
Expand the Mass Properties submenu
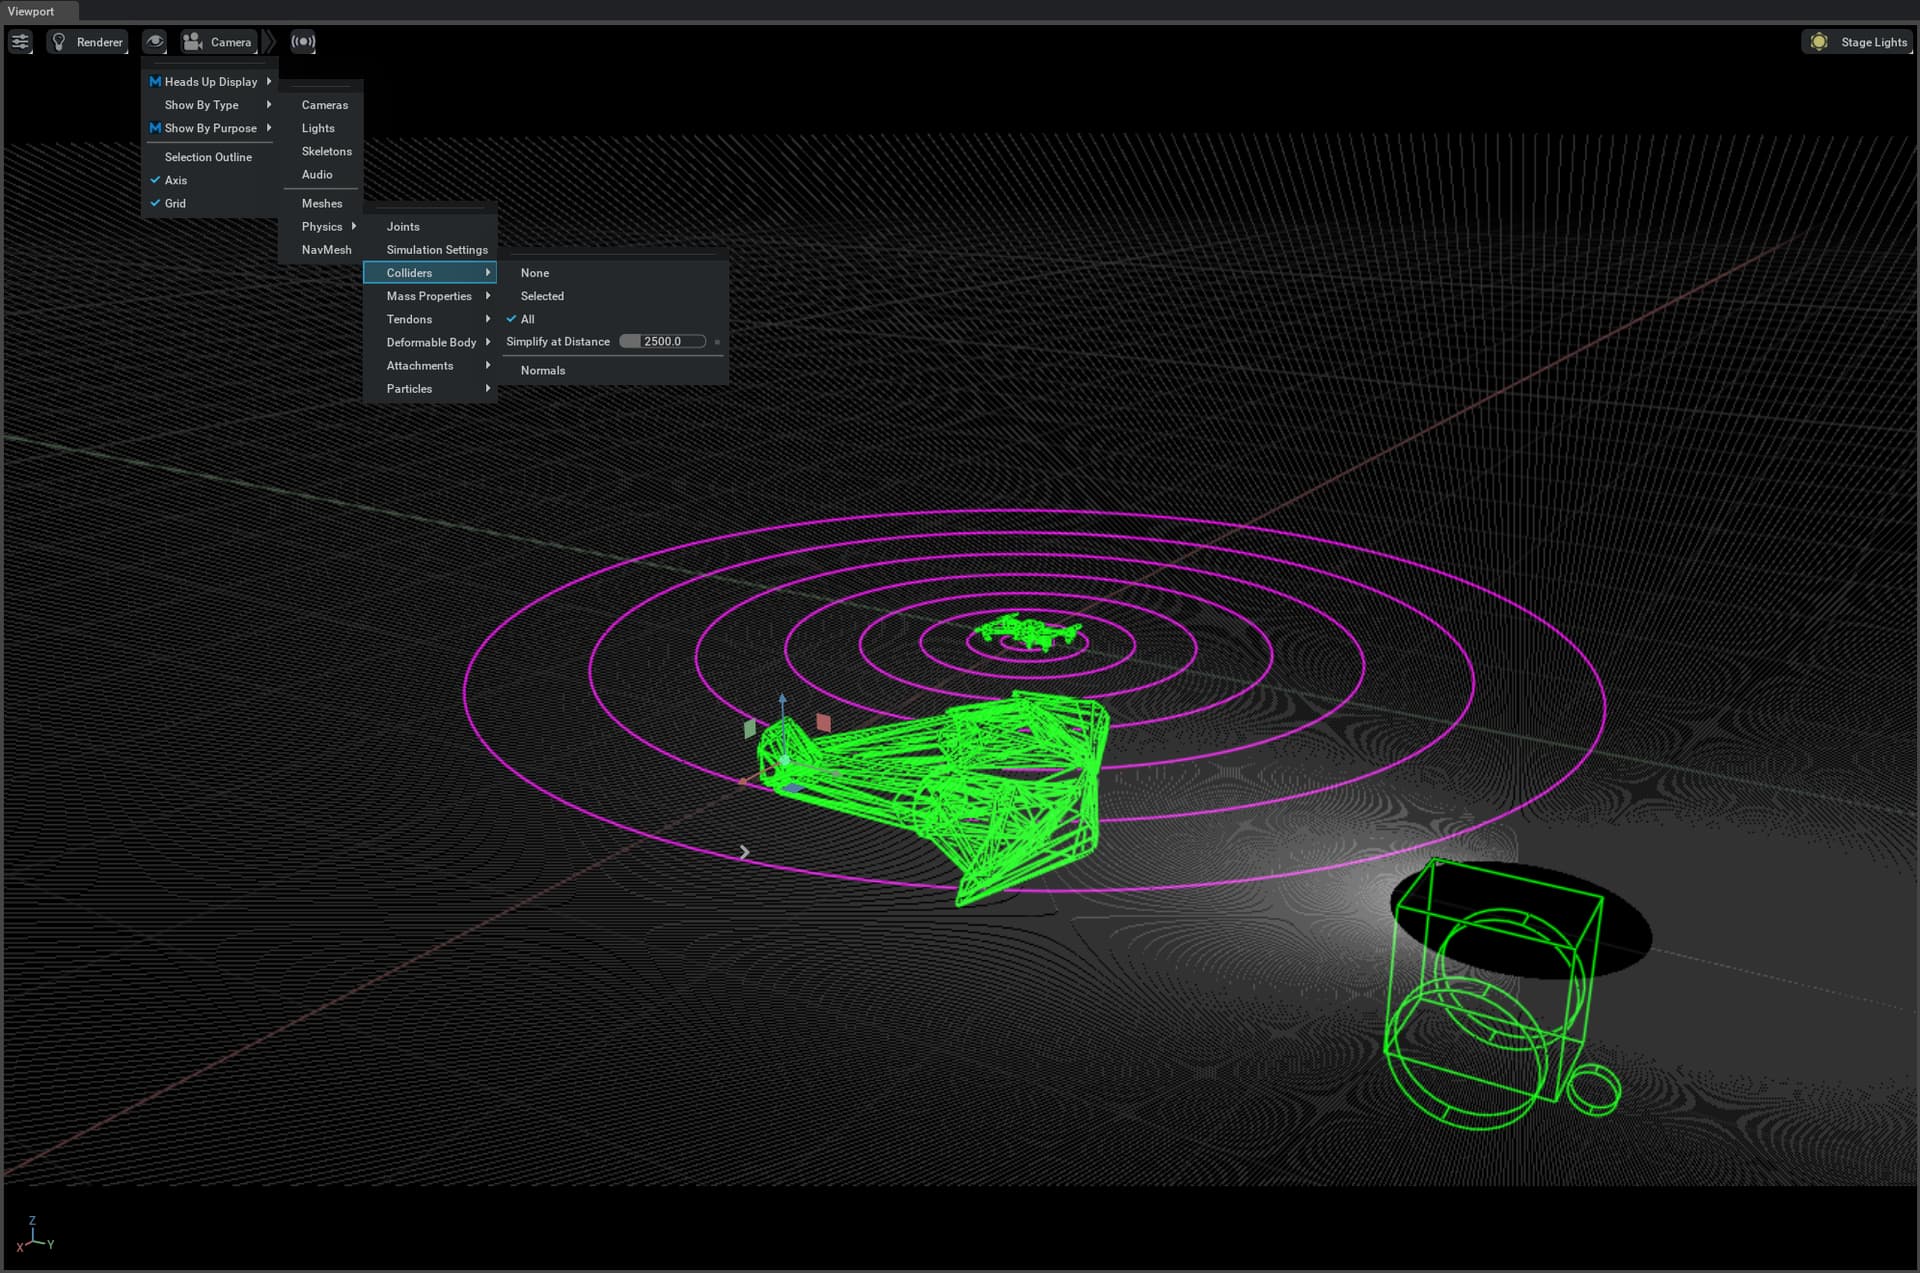[429, 295]
